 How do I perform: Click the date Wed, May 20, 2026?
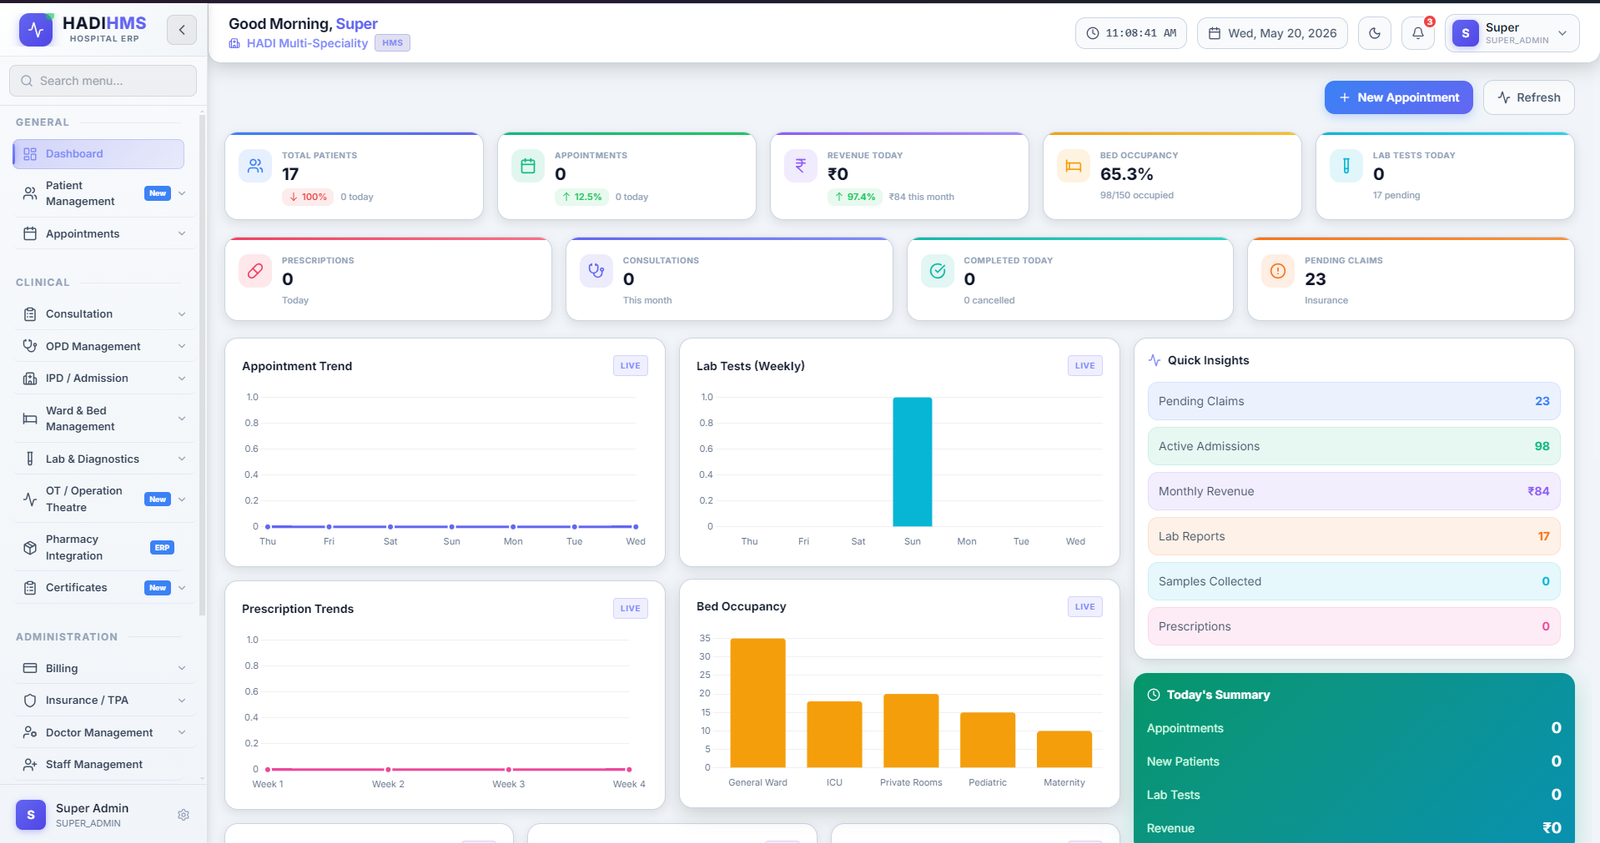click(x=1272, y=33)
